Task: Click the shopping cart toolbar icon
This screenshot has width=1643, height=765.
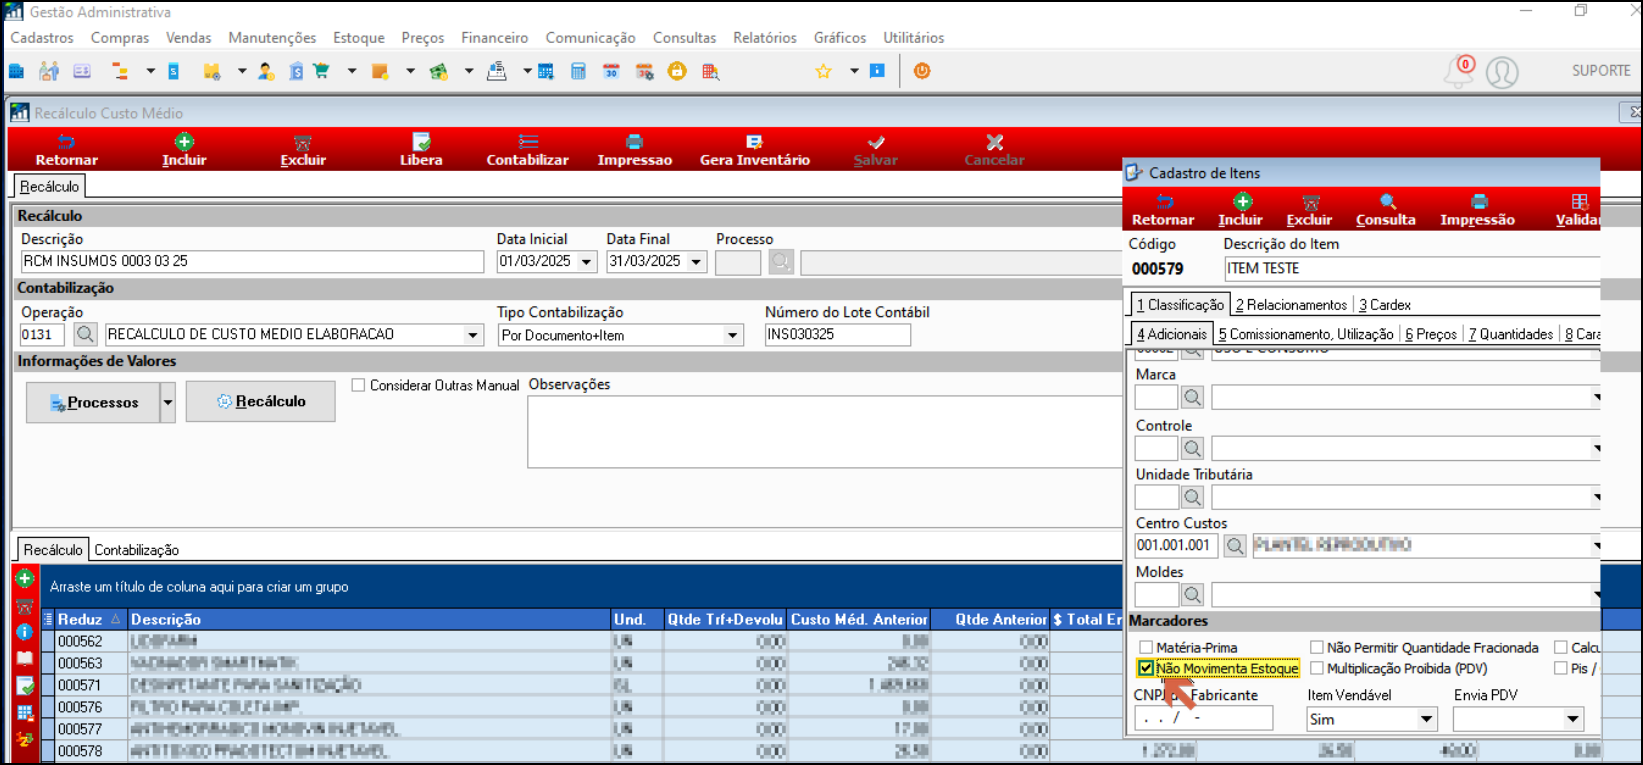Action: point(322,71)
